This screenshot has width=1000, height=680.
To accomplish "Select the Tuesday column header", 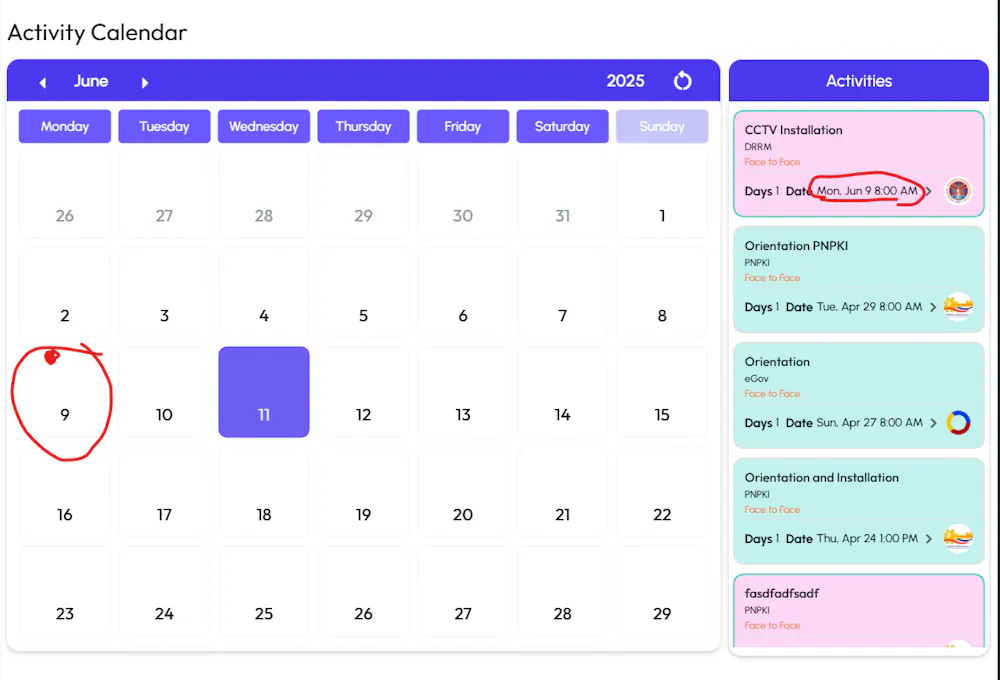I will pos(164,126).
